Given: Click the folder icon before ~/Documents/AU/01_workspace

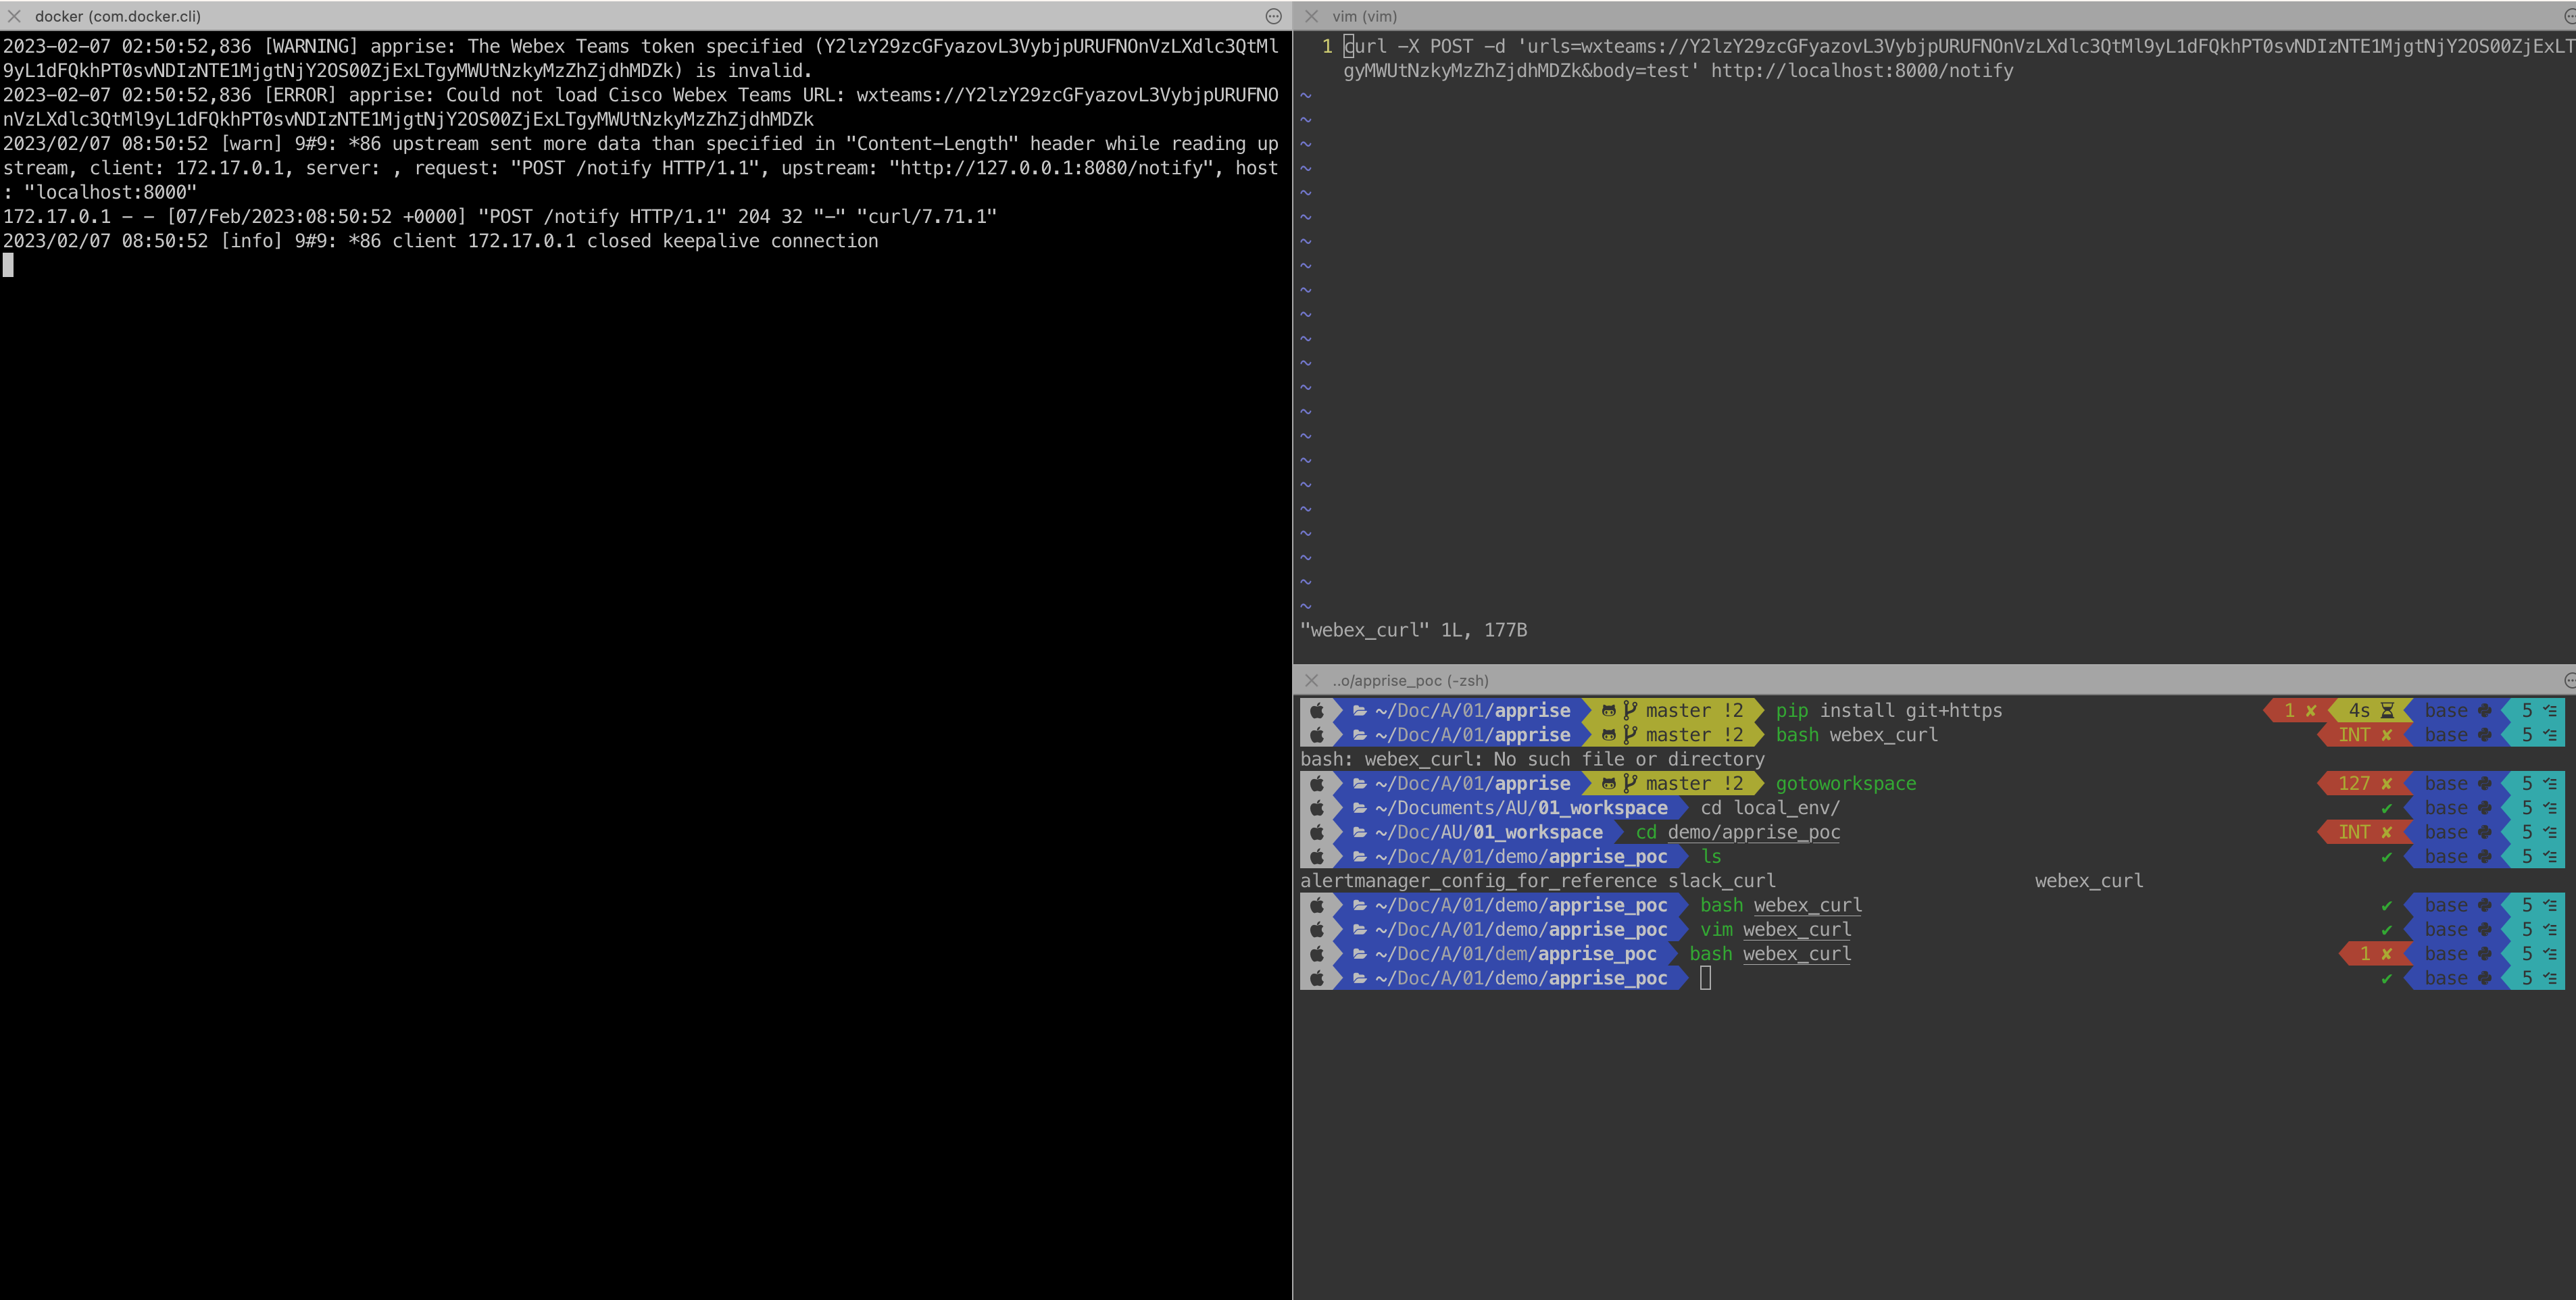Looking at the screenshot, I should click(1359, 808).
